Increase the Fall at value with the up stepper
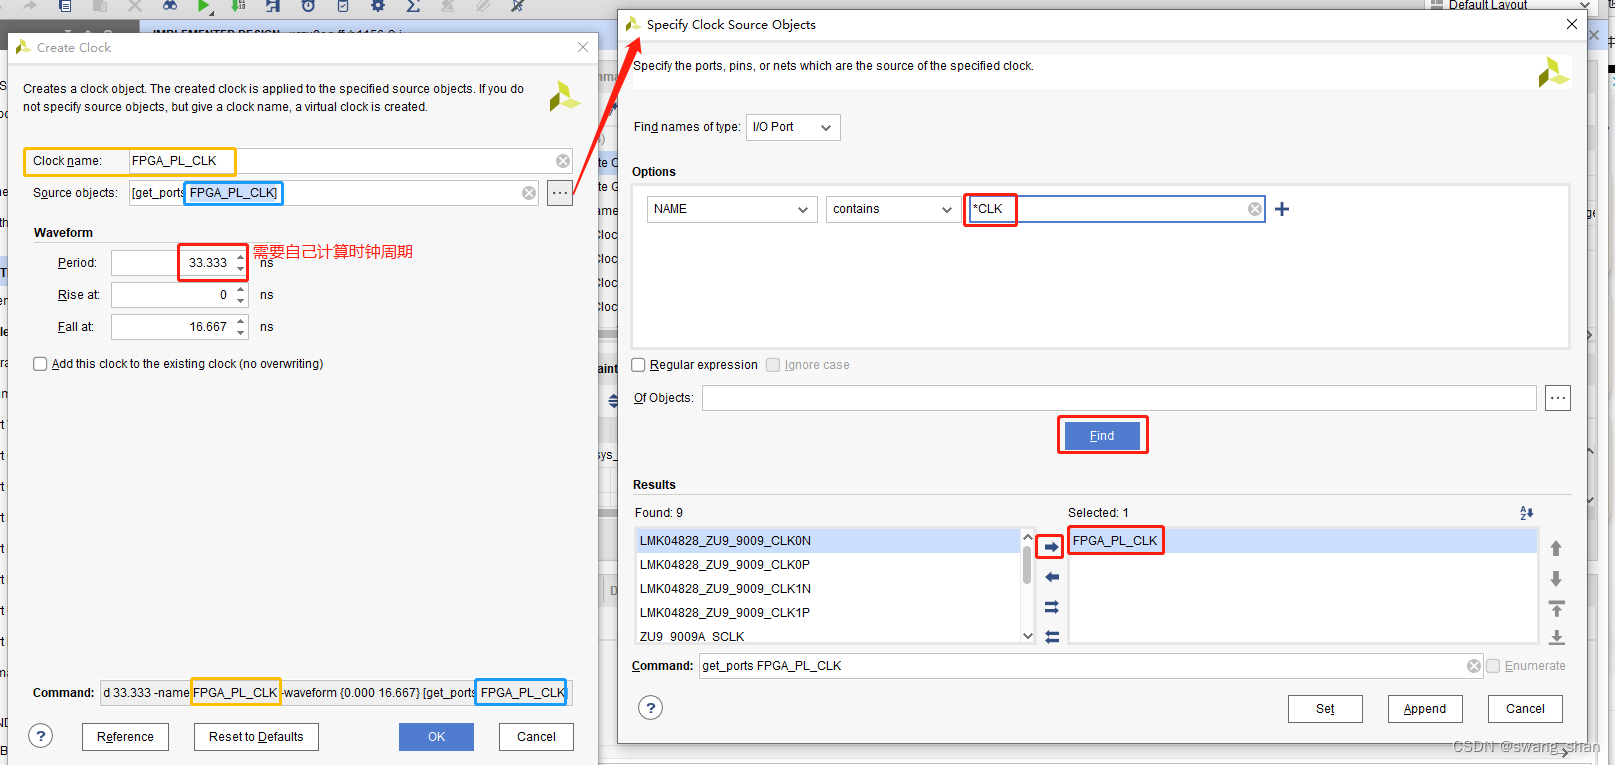1615x765 pixels. tap(241, 322)
